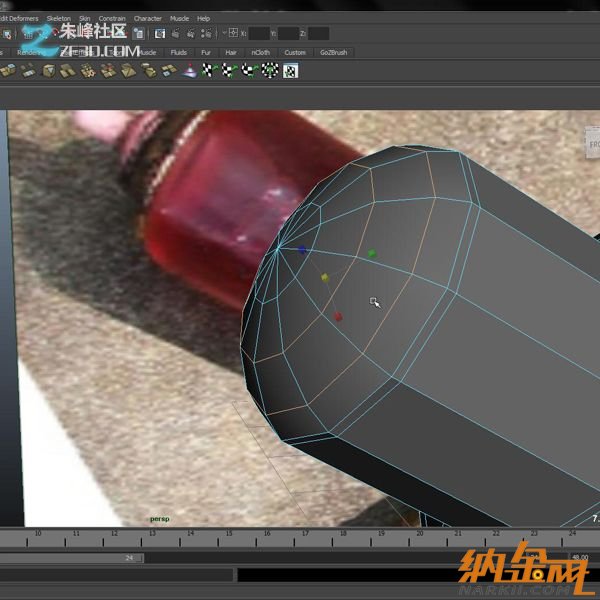The width and height of the screenshot is (600, 600).
Task: Click the red manipulator handle on the mesh
Action: pyautogui.click(x=339, y=317)
